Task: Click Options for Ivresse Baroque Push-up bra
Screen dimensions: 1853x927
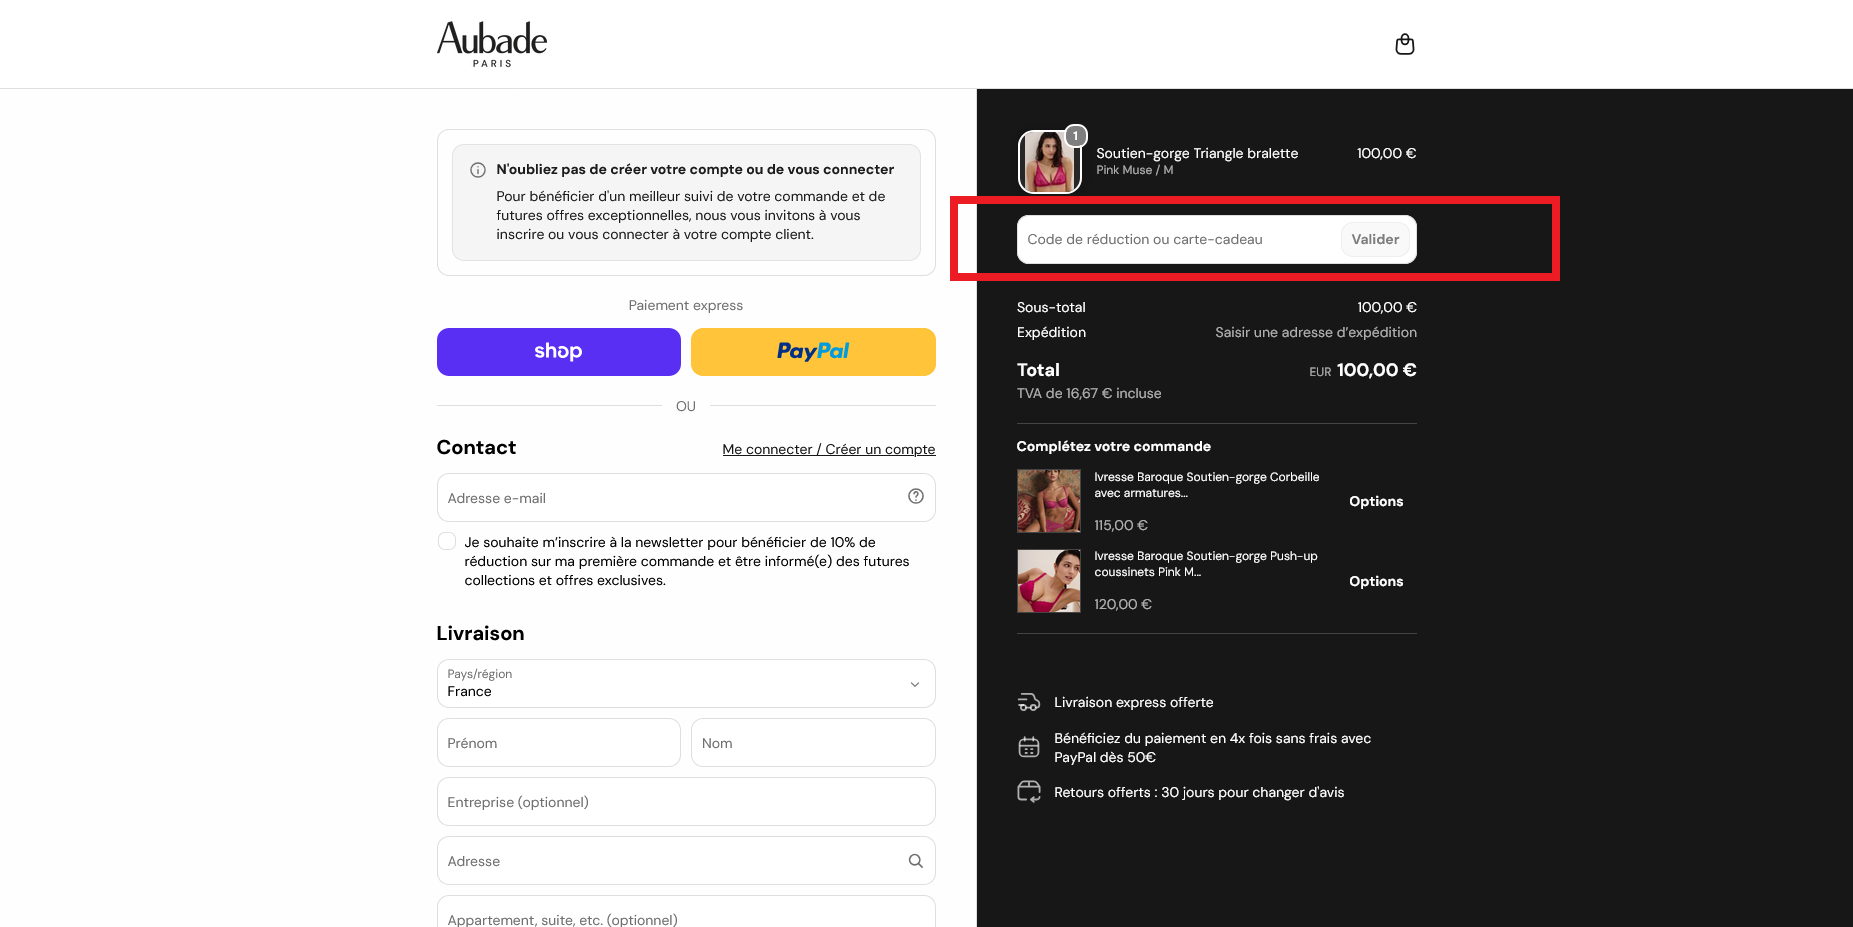Action: pyautogui.click(x=1376, y=581)
